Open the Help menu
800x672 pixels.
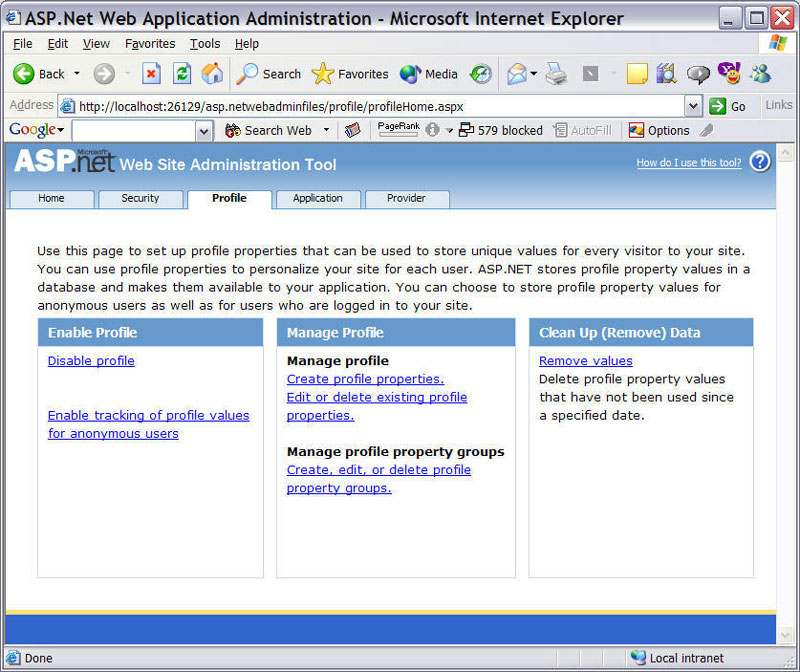[x=247, y=44]
